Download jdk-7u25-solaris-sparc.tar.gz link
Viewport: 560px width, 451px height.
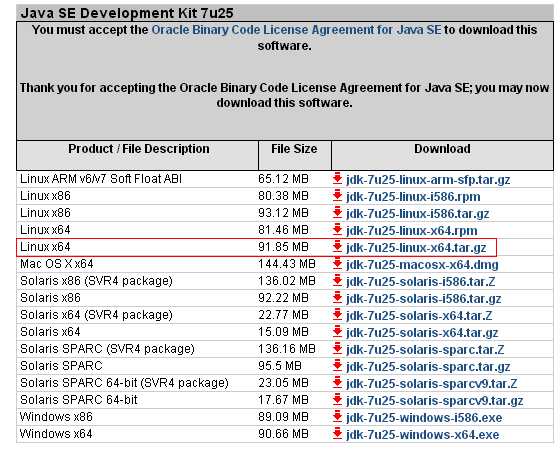pos(428,367)
